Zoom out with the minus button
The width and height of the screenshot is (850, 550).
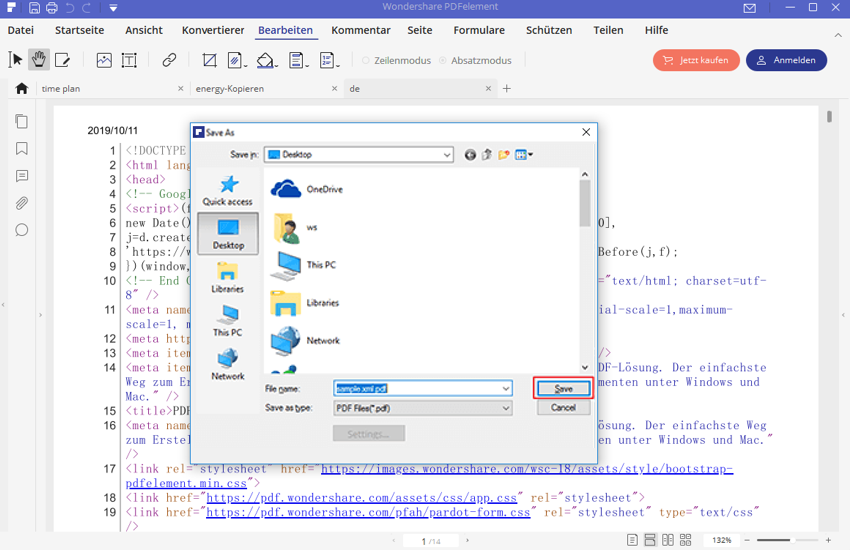[747, 540]
